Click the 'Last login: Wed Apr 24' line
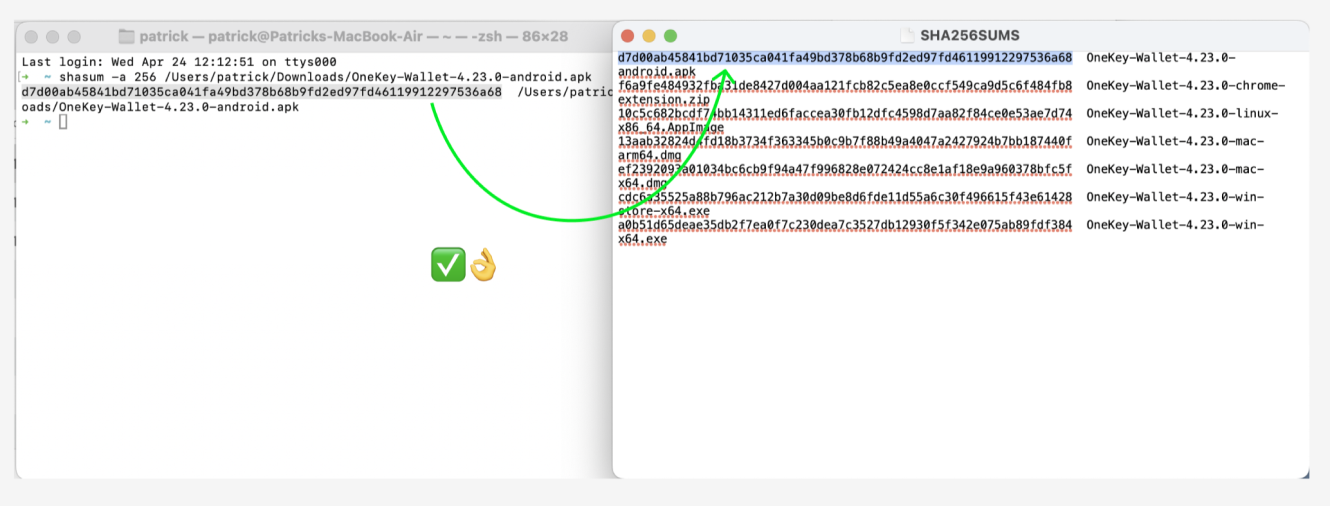 [x=178, y=62]
